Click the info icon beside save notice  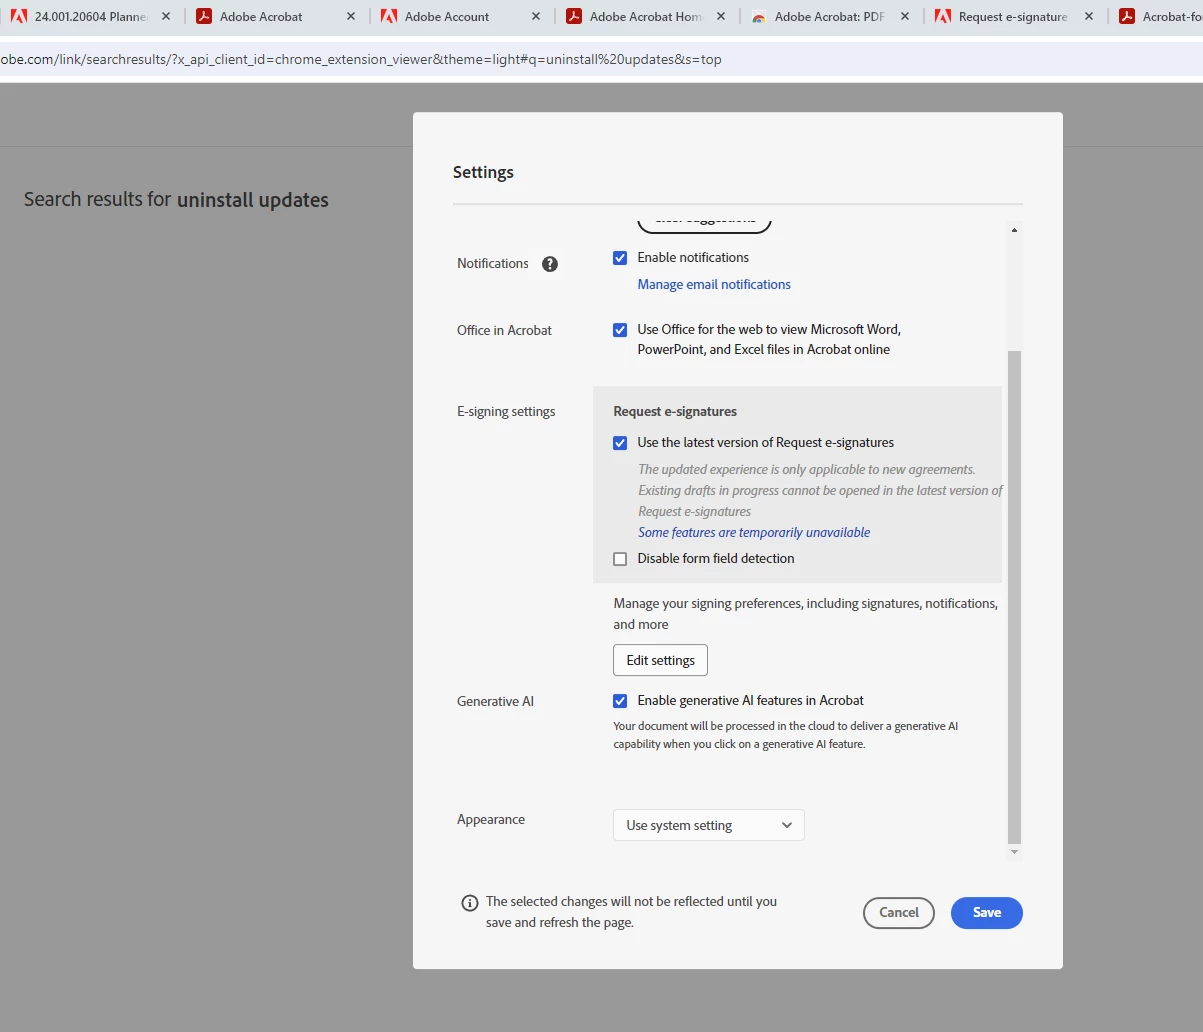[470, 903]
